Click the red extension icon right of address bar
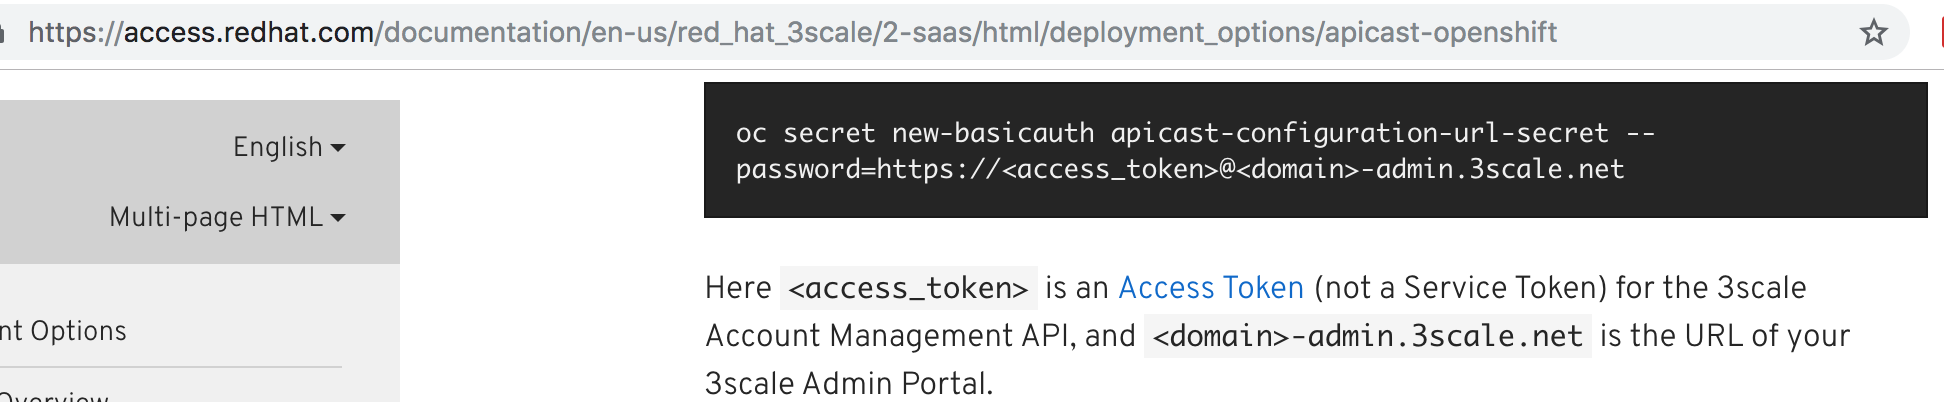 tap(1940, 33)
